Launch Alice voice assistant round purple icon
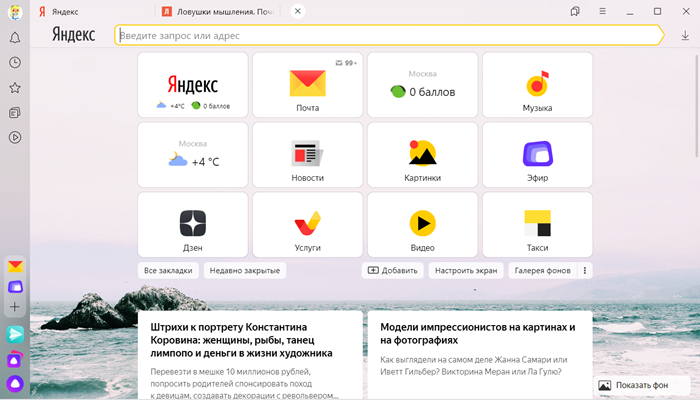Viewport: 700px width, 400px height. click(15, 383)
